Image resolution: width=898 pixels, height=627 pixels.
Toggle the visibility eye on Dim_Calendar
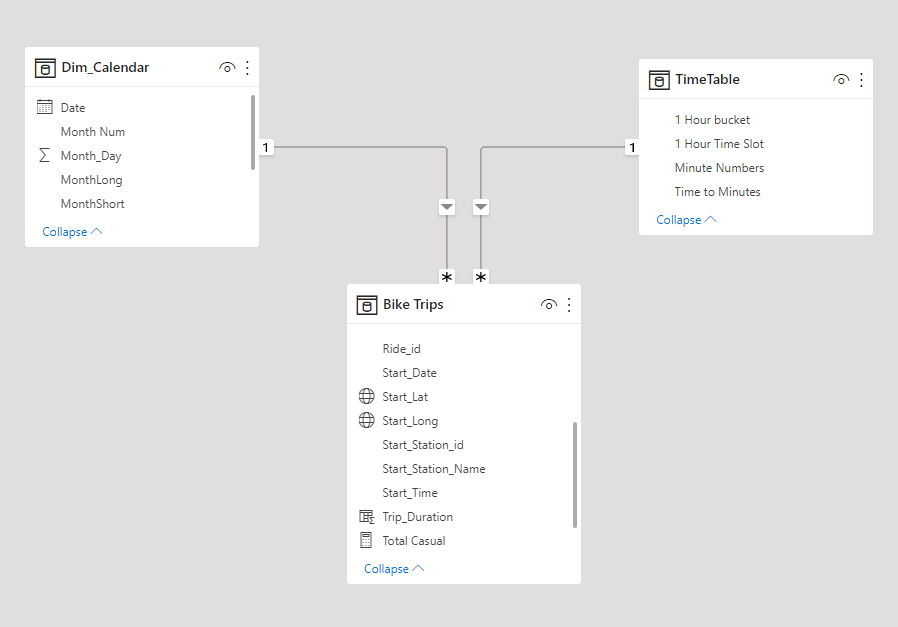[227, 67]
